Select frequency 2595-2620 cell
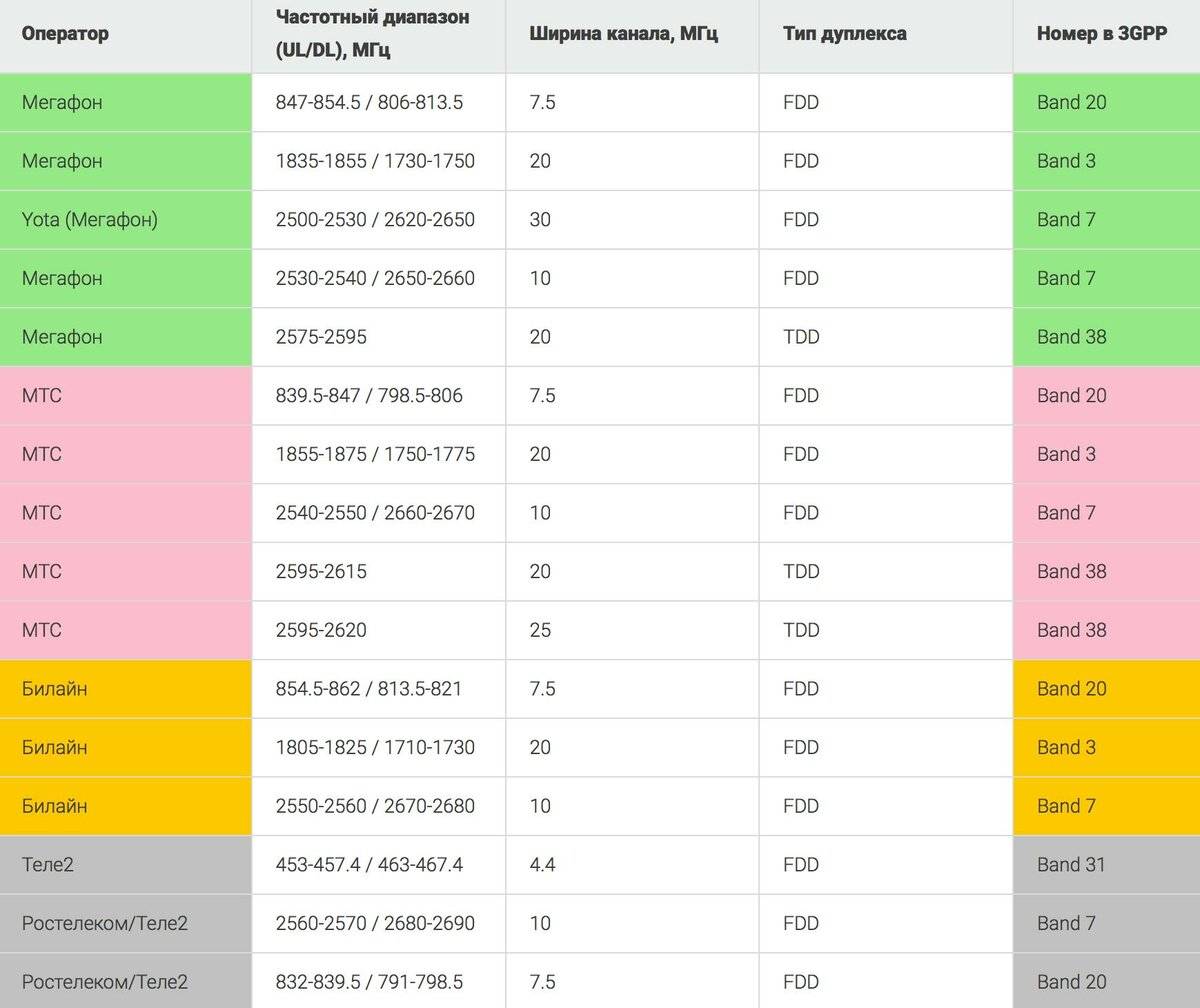This screenshot has width=1200, height=1008. coord(378,630)
